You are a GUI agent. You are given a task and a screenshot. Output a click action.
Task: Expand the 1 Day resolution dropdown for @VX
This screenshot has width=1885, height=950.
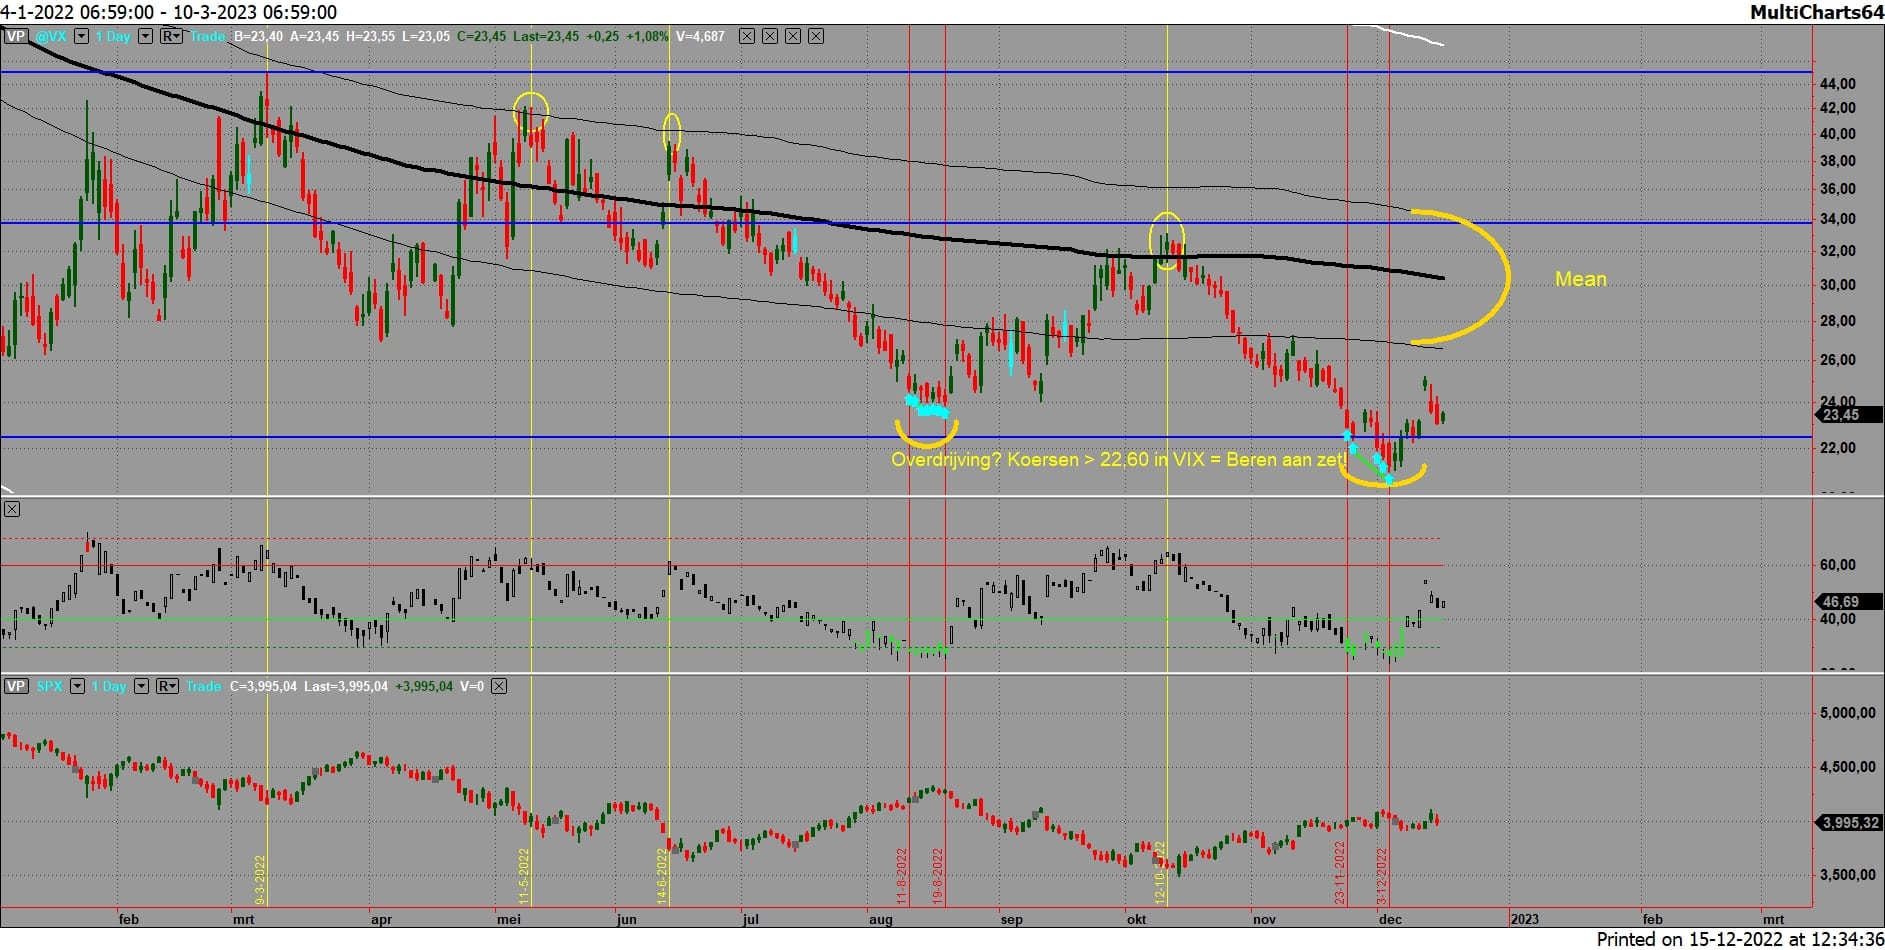click(145, 36)
